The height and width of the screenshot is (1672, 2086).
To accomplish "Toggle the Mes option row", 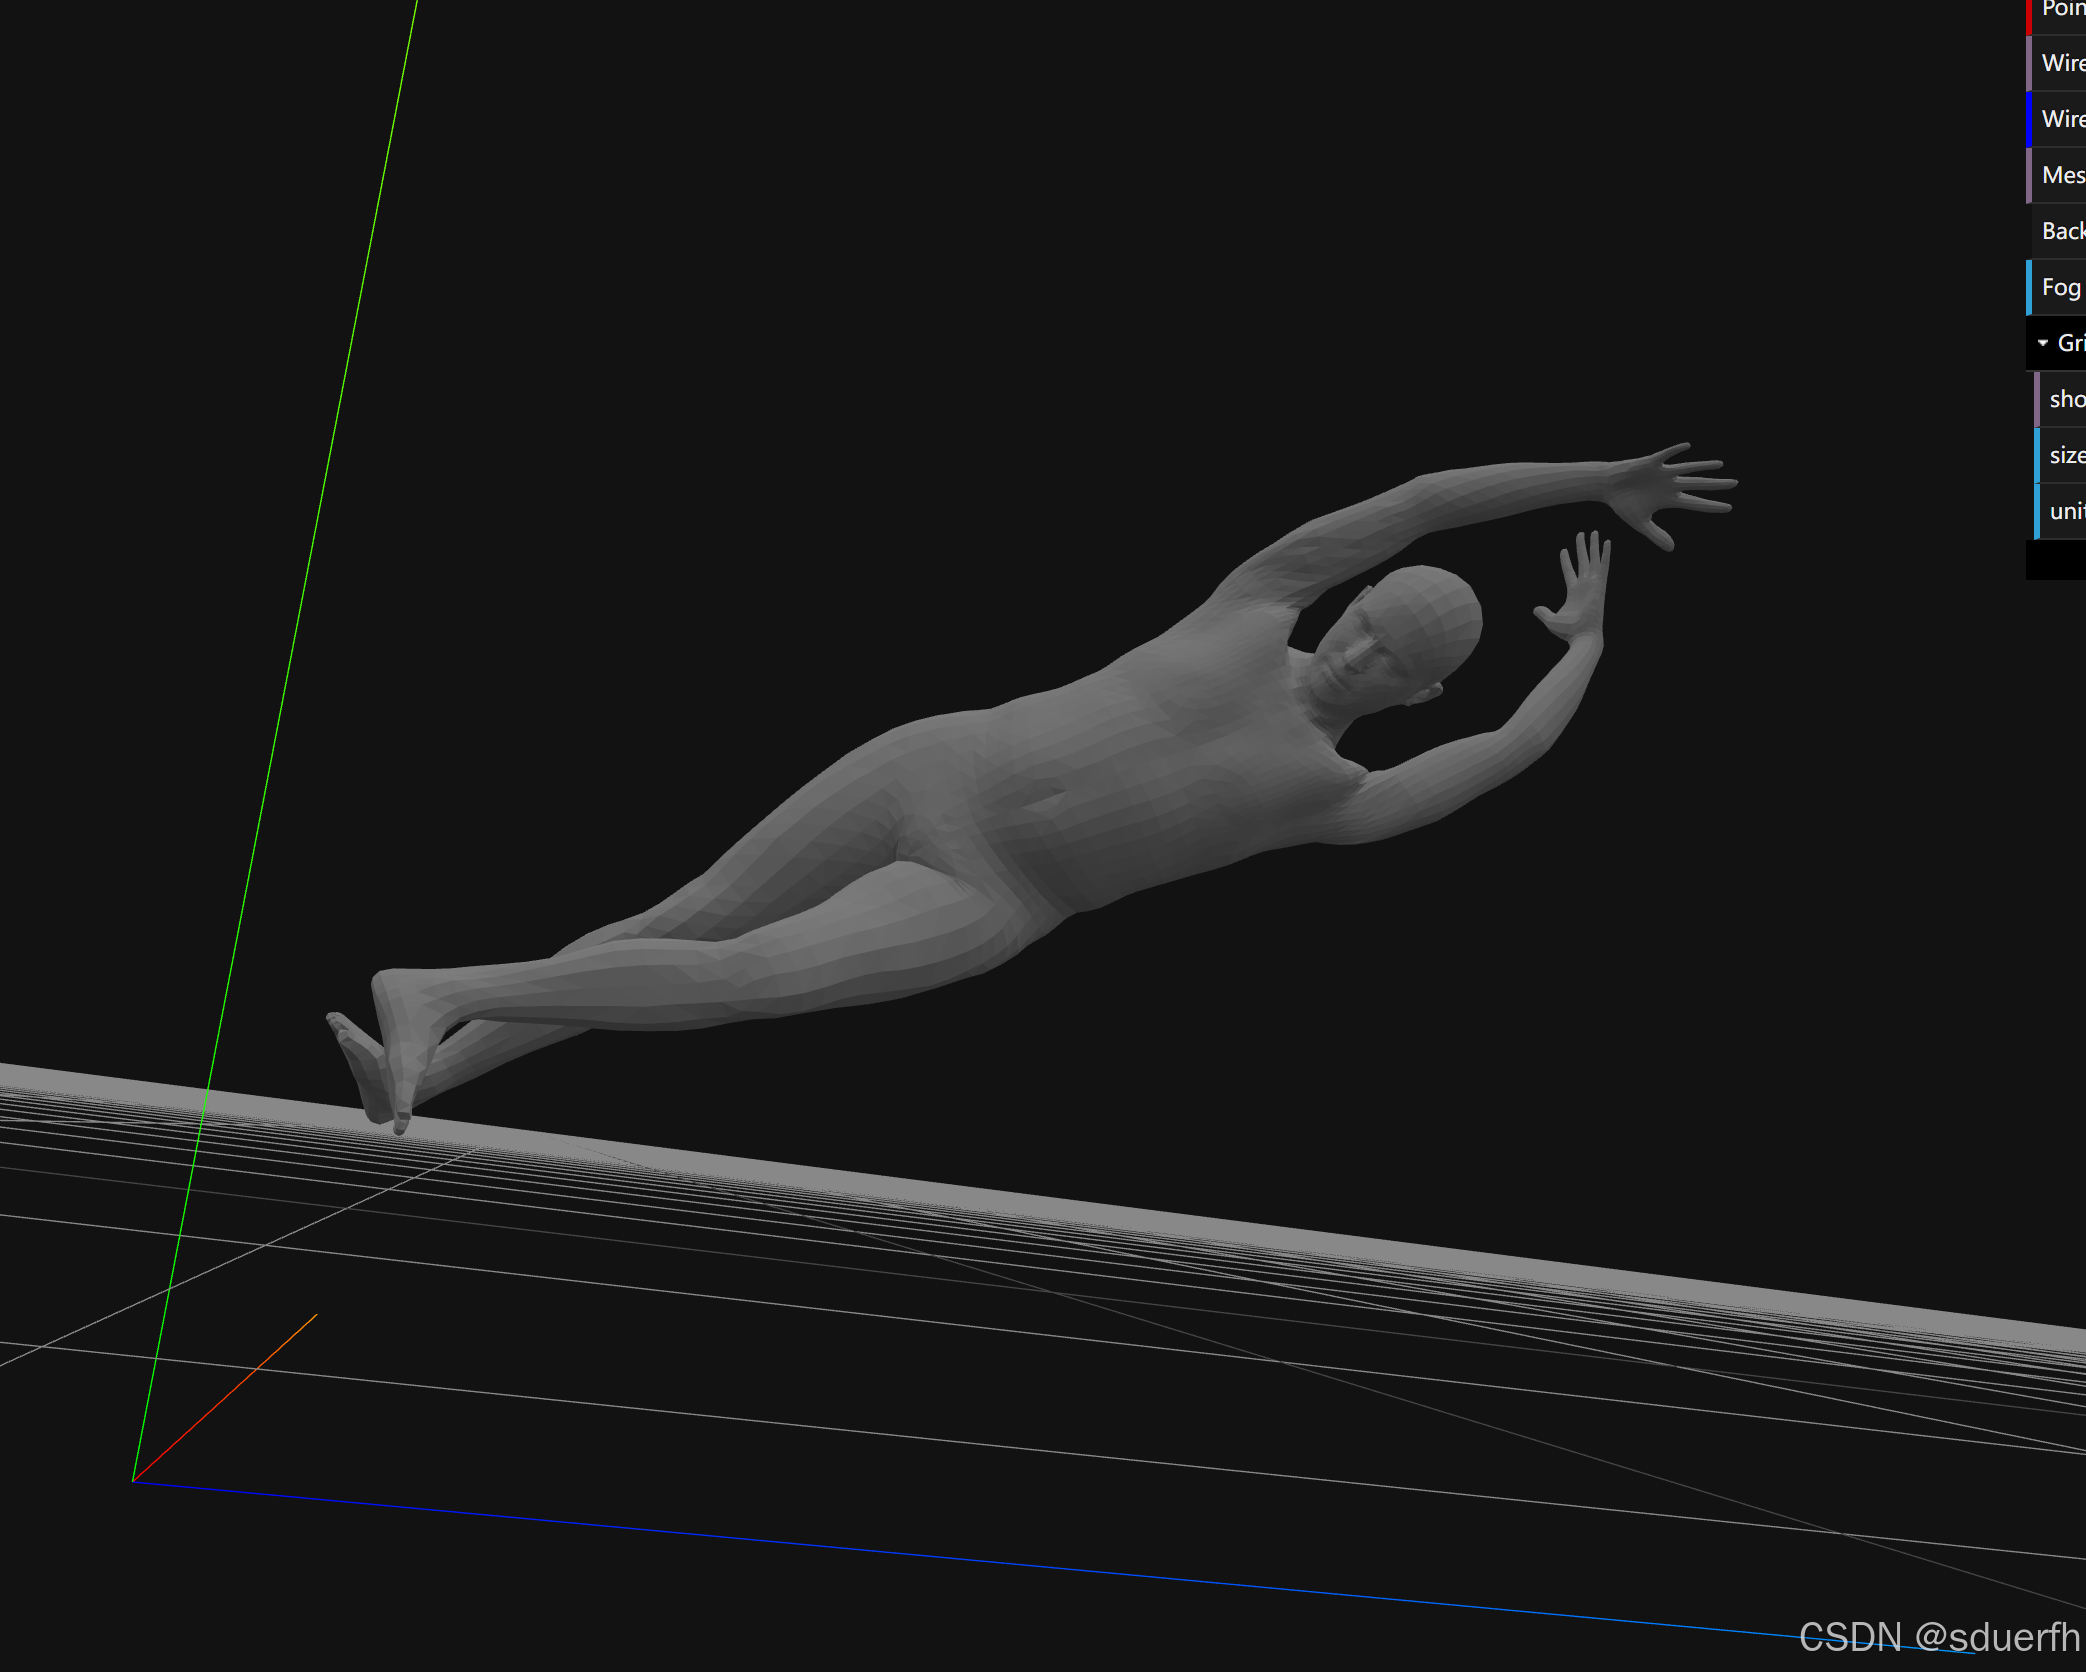I will (2062, 175).
